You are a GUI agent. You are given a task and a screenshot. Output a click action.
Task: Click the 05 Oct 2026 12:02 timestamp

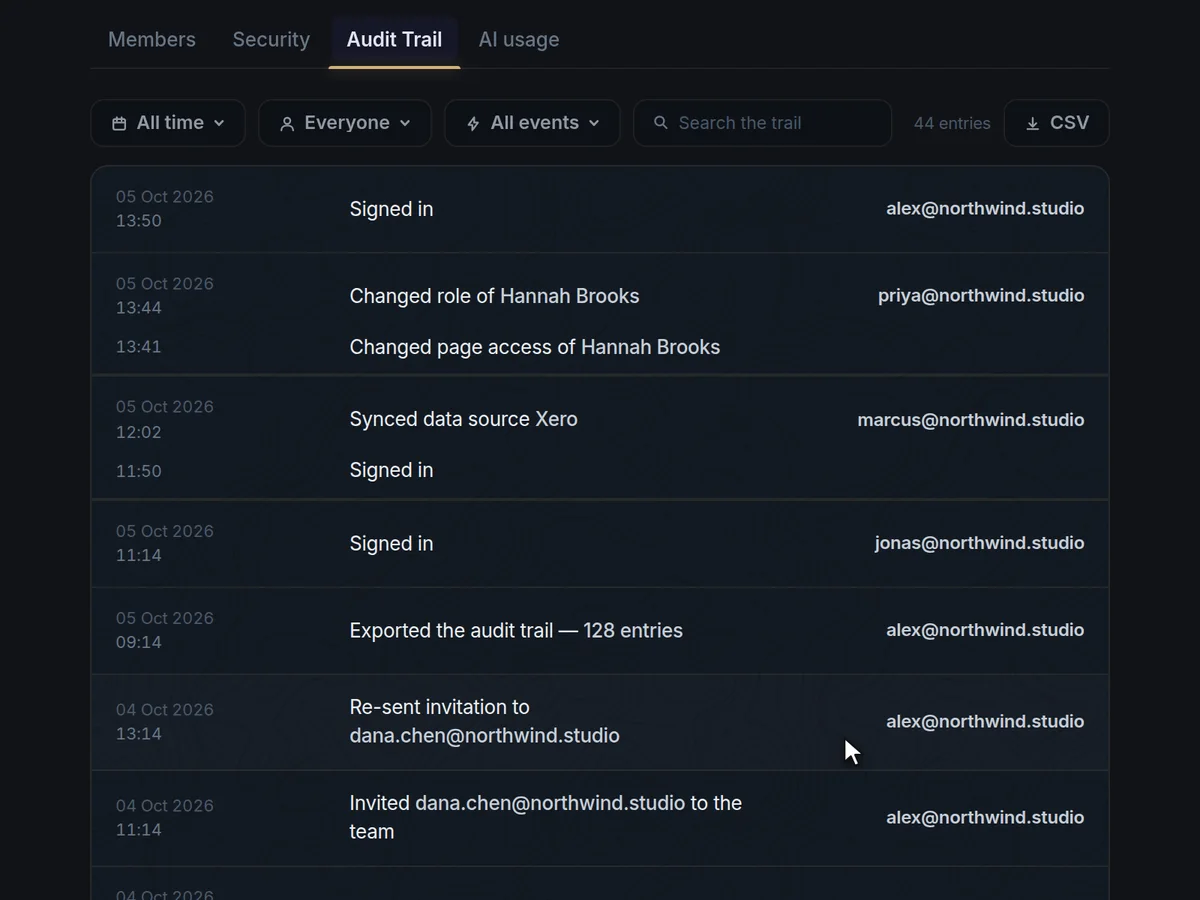[x=165, y=419]
